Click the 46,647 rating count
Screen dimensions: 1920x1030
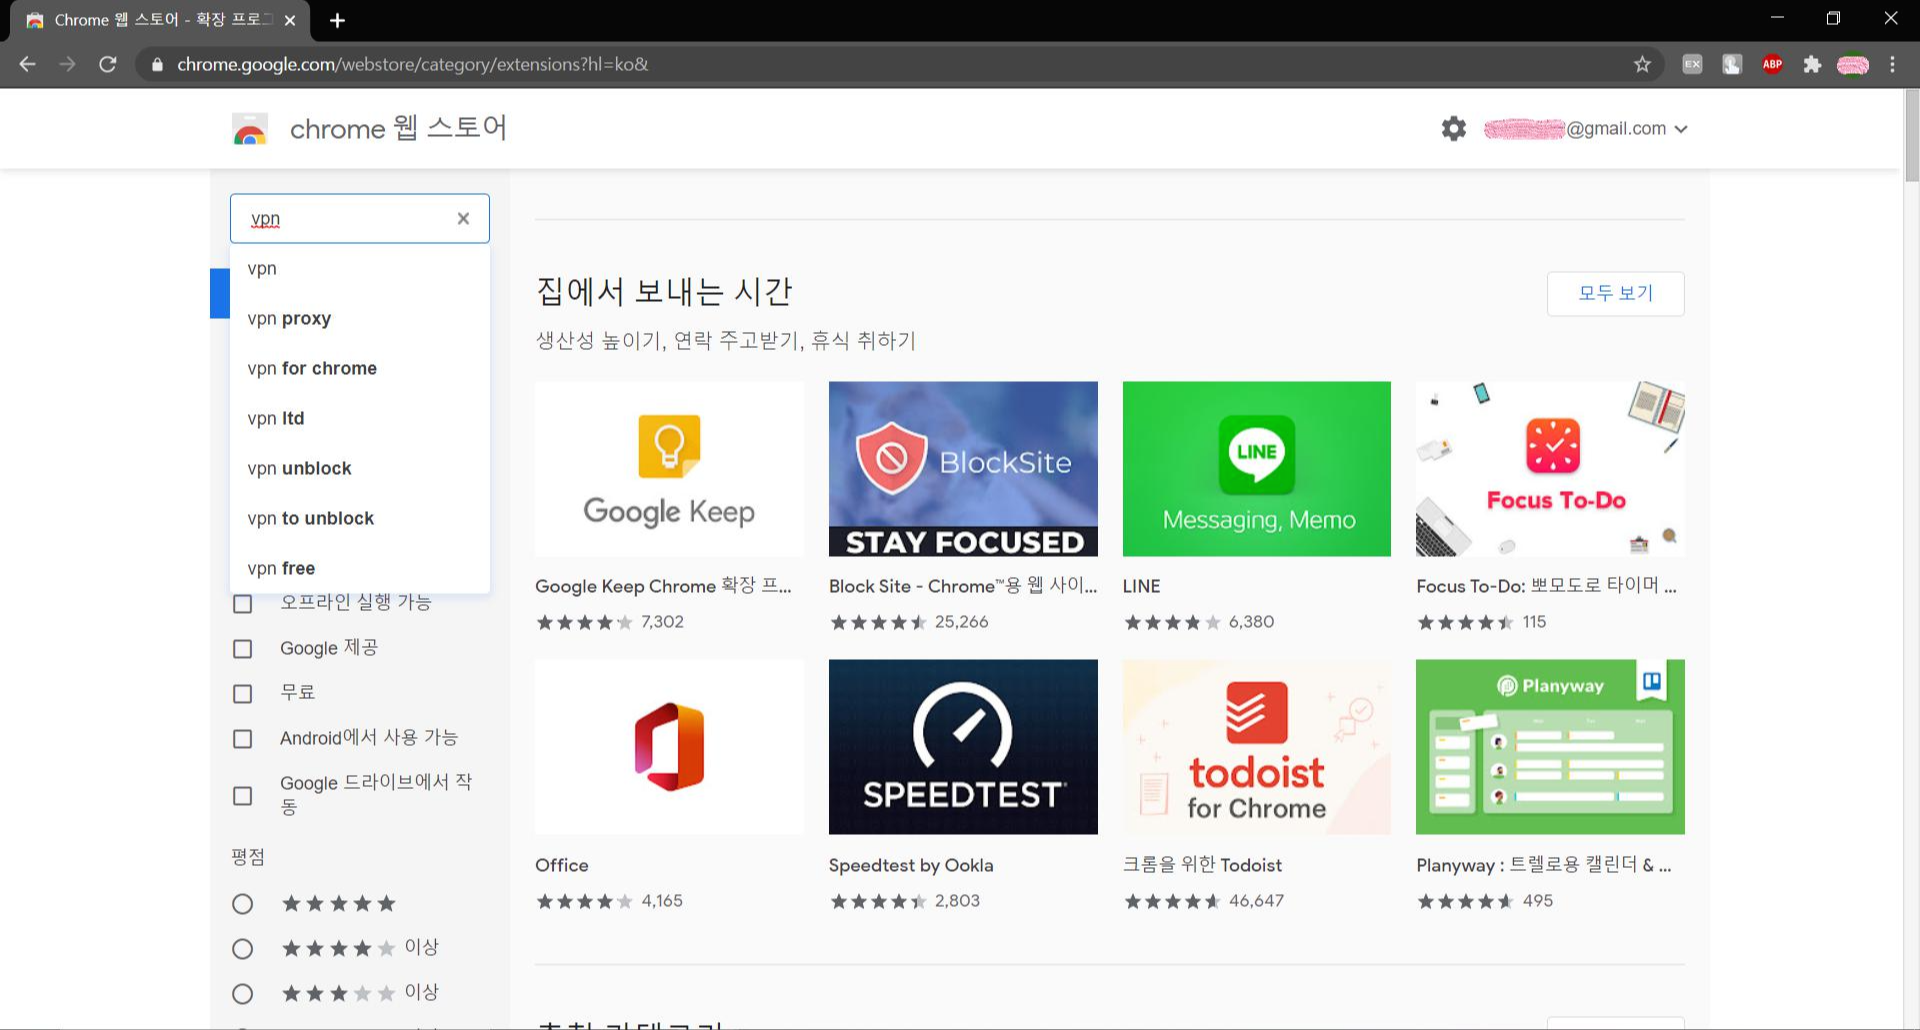pos(1256,901)
